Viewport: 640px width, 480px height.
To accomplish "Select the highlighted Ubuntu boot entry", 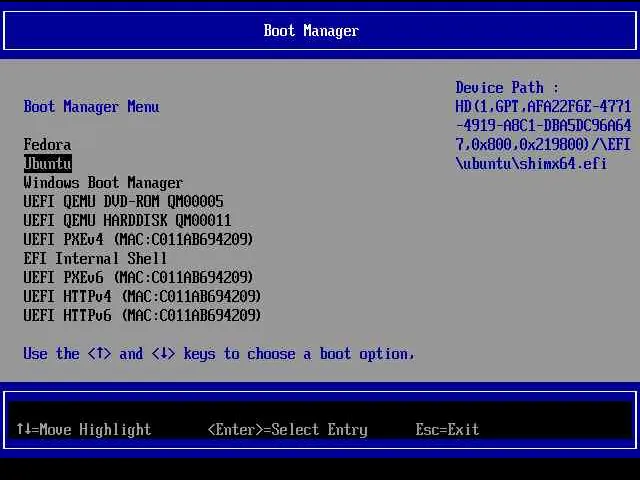I will (x=48, y=164).
